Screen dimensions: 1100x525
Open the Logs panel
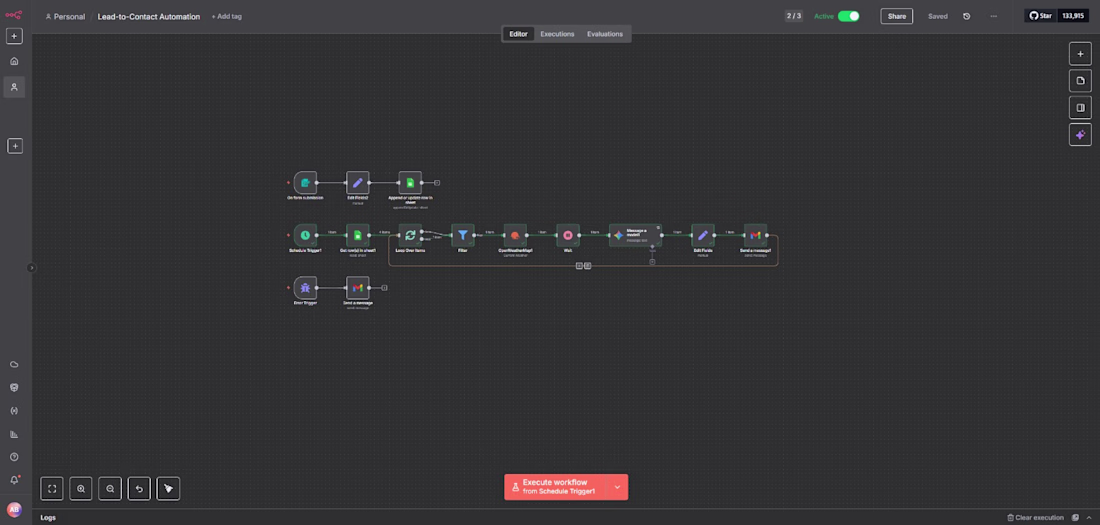click(48, 517)
